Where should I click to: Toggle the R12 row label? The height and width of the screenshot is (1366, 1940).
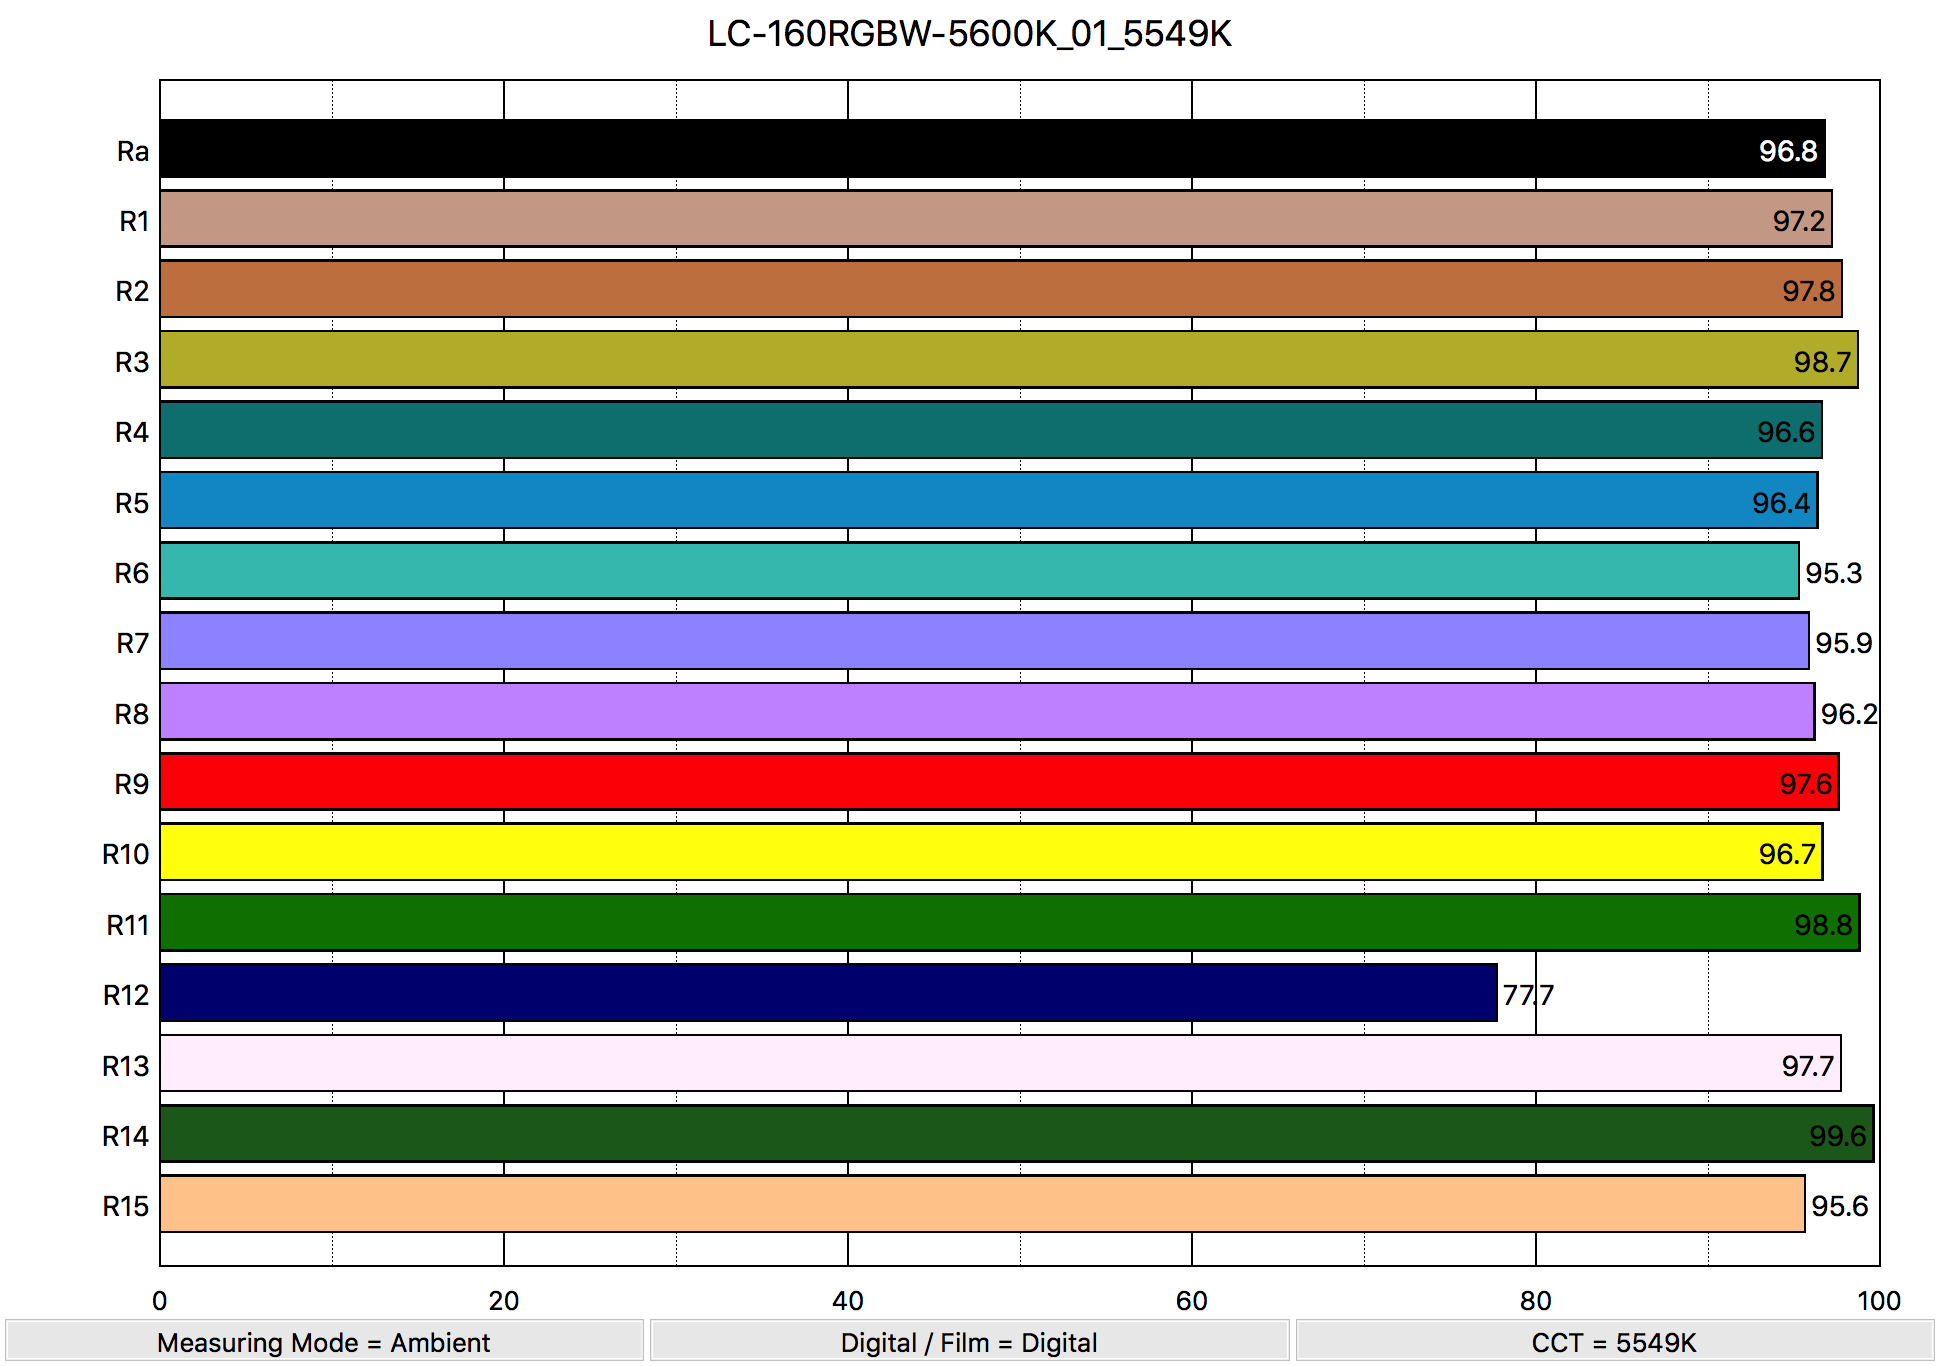[x=124, y=995]
